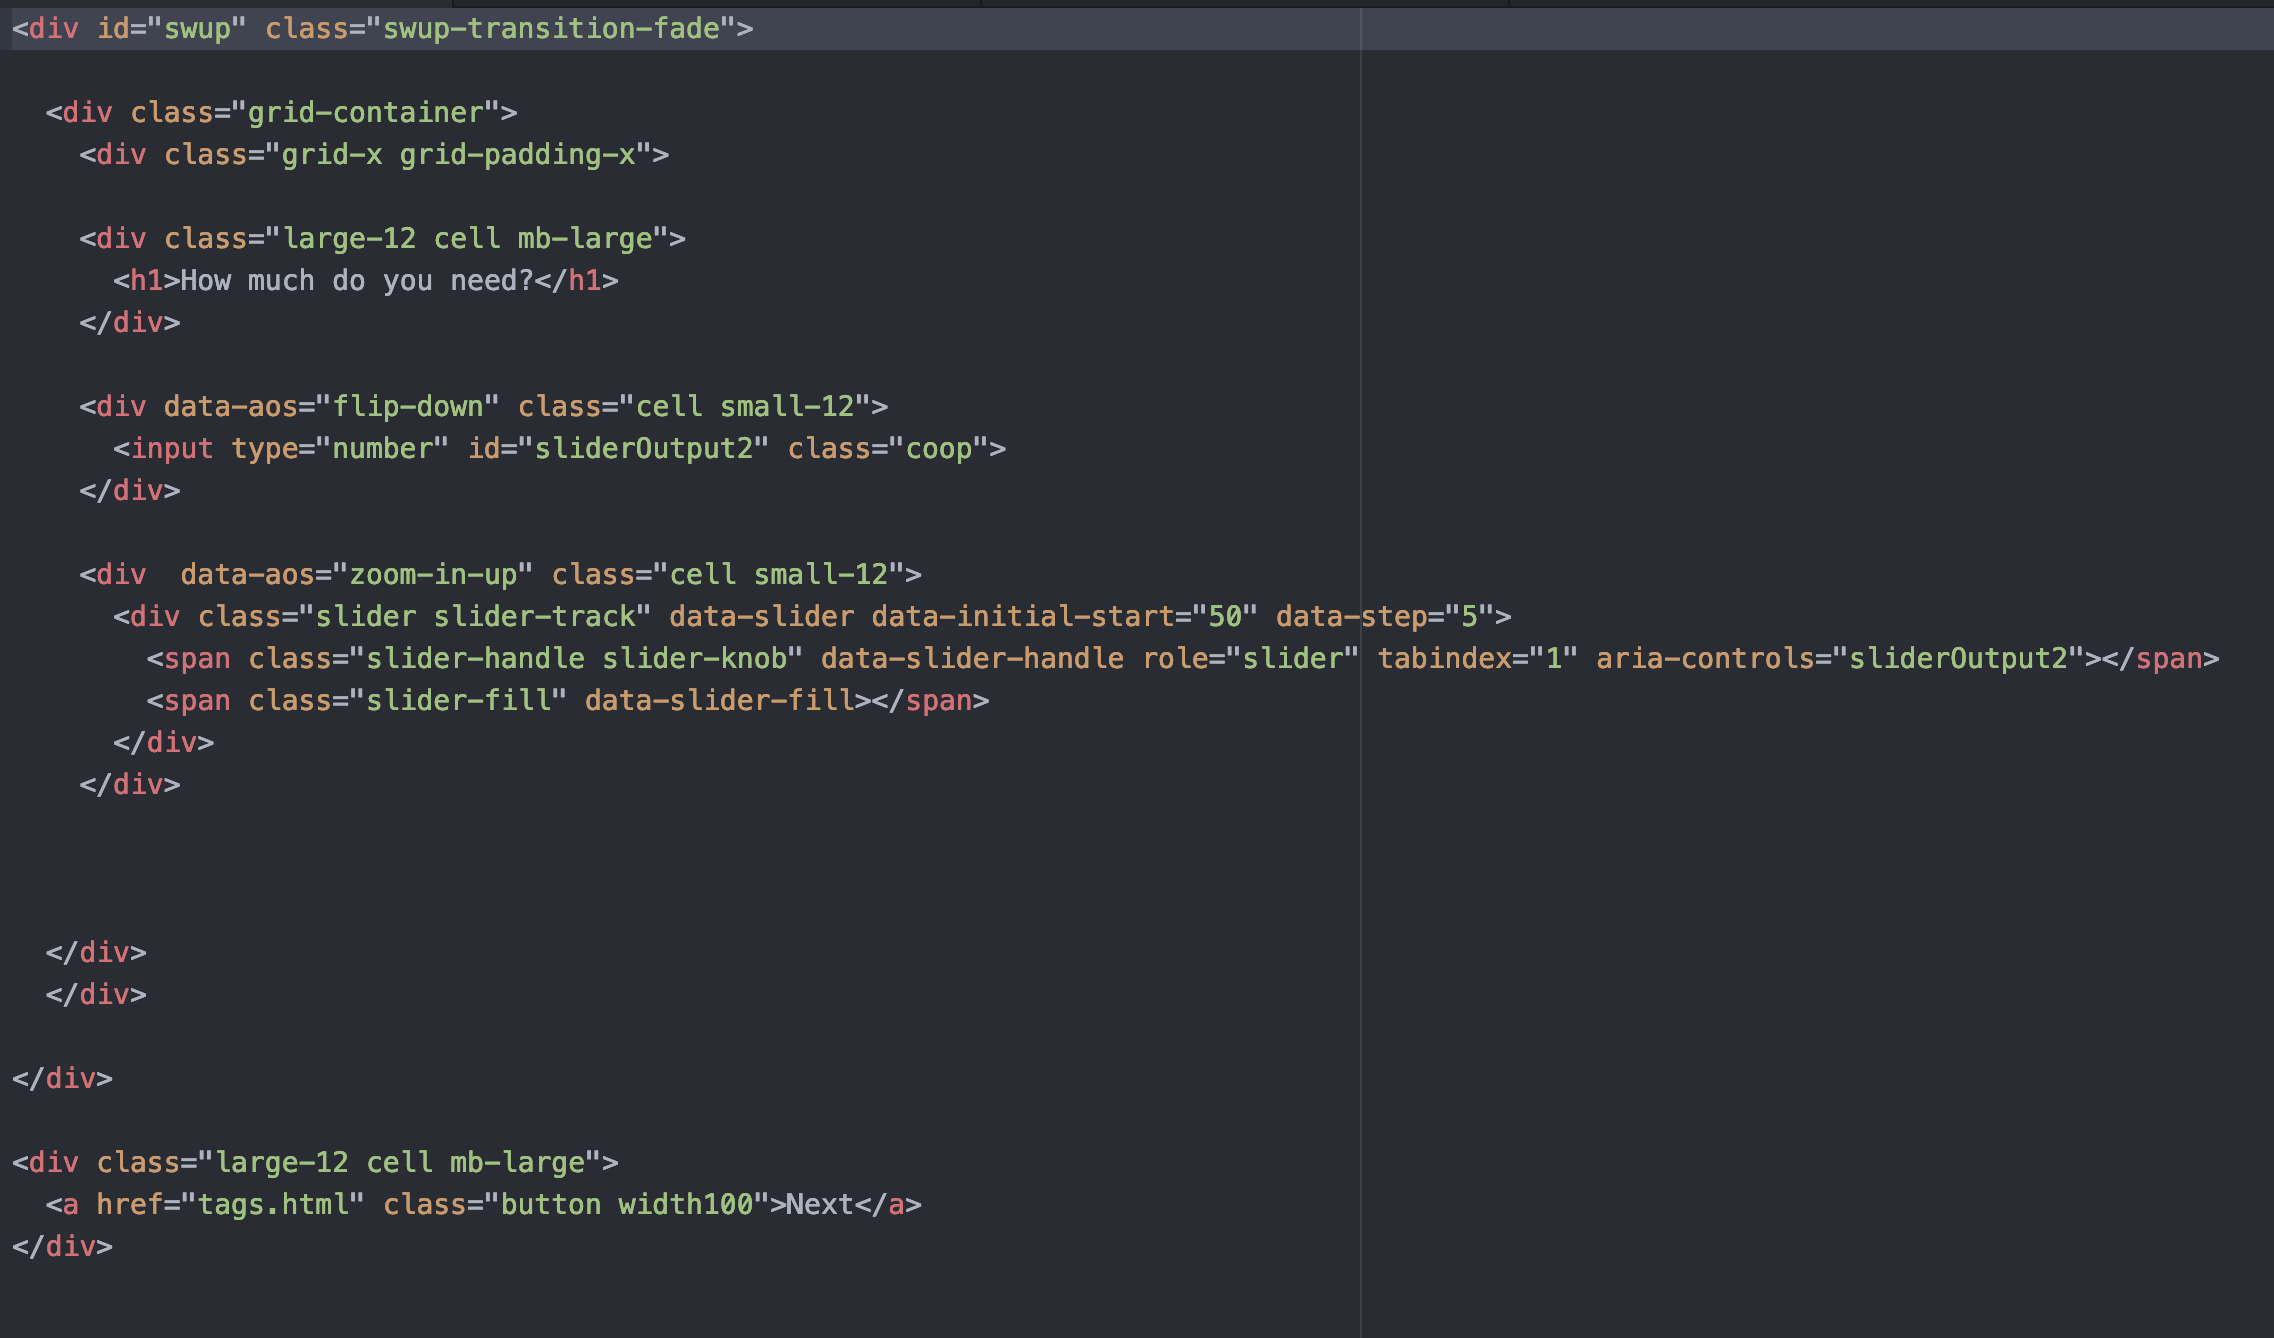Screen dimensions: 2274x1338
Task: Click the data-step value "5"
Action: tap(1469, 616)
